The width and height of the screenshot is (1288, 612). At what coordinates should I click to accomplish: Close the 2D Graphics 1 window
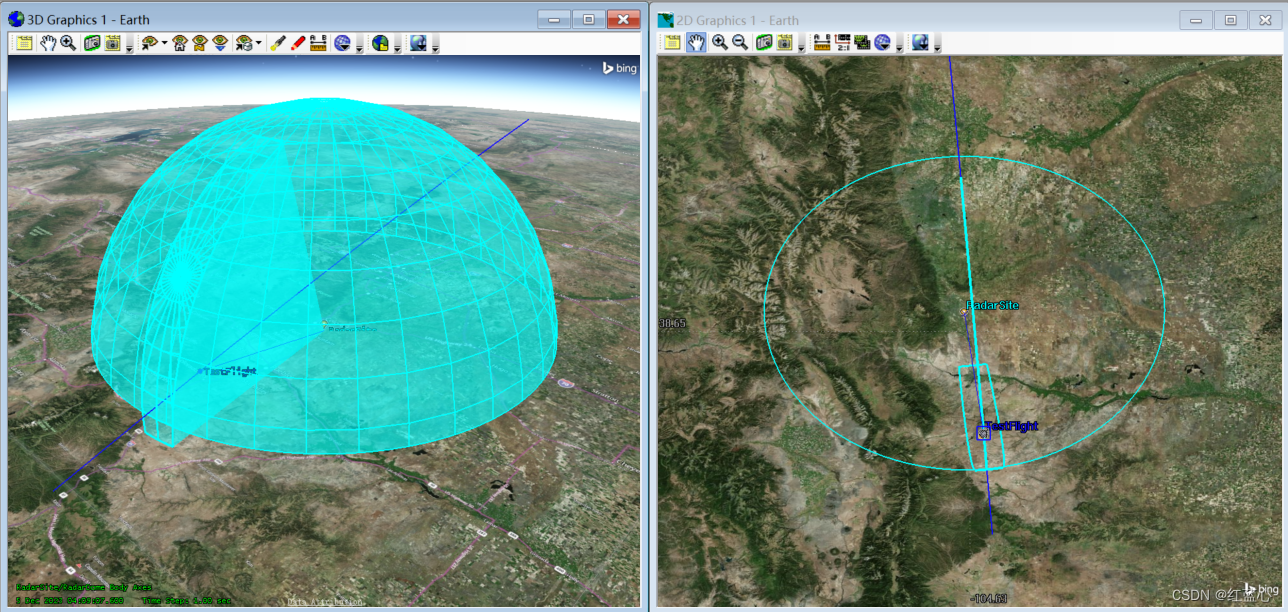coord(1265,19)
